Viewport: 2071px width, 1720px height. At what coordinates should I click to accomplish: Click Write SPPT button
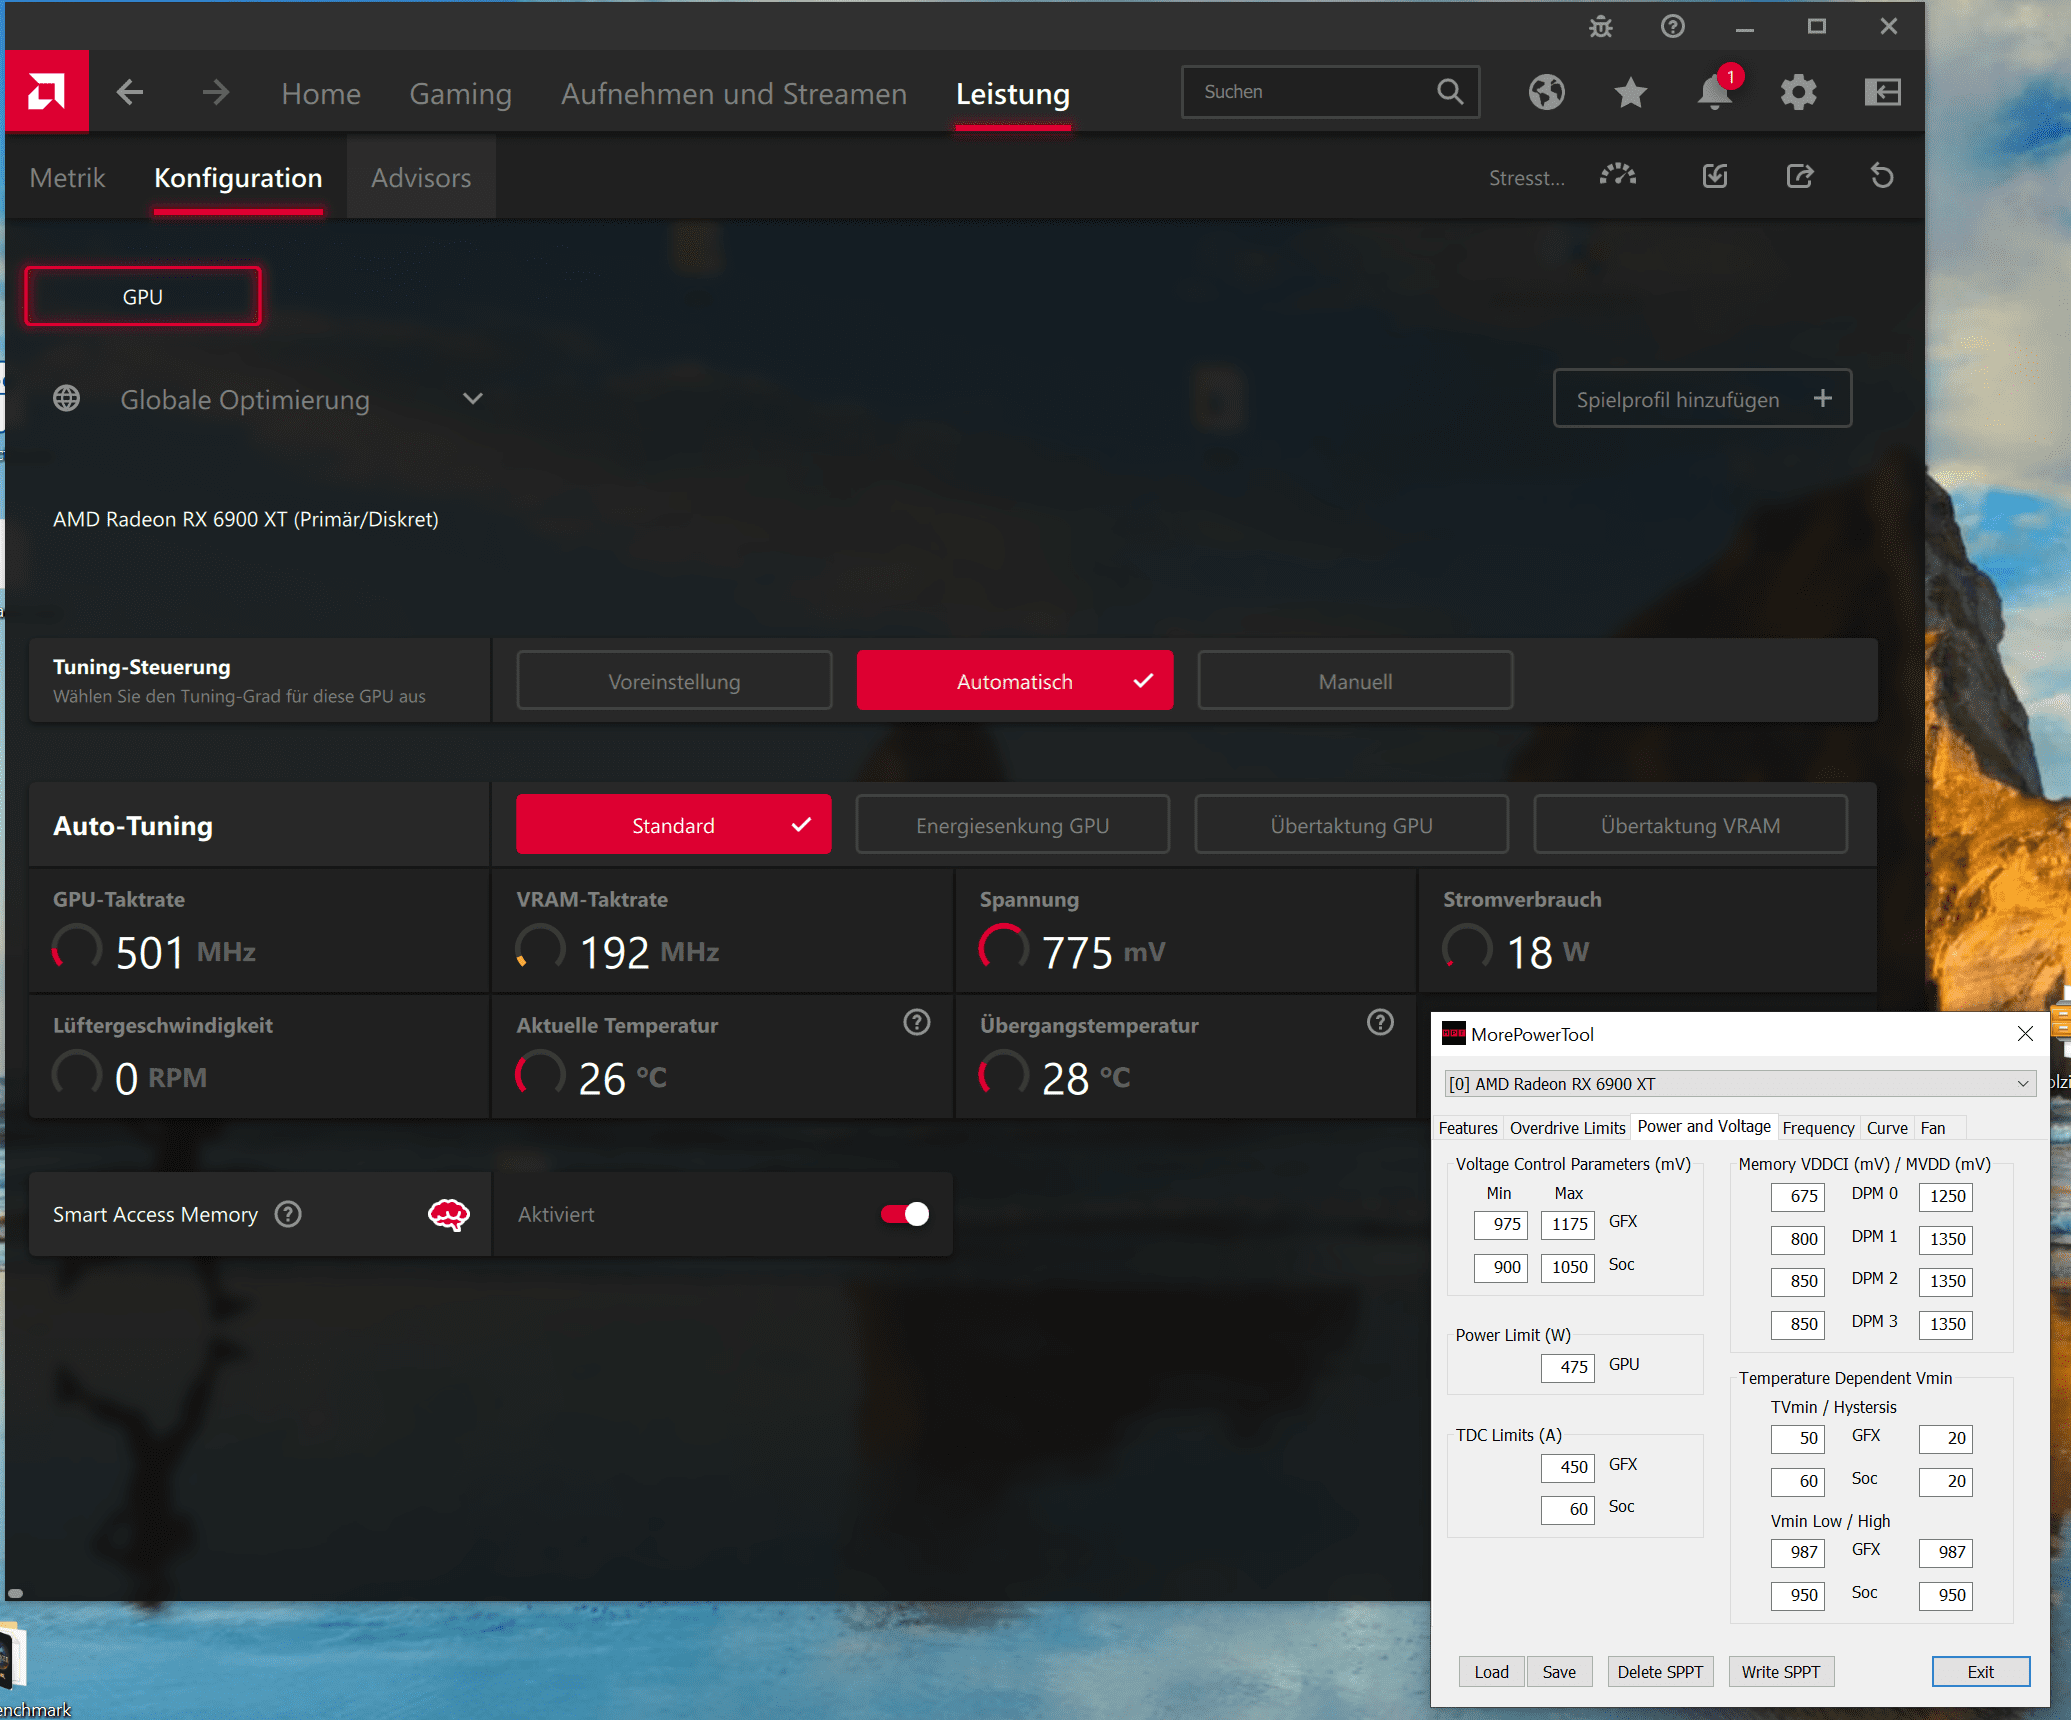(1781, 1672)
